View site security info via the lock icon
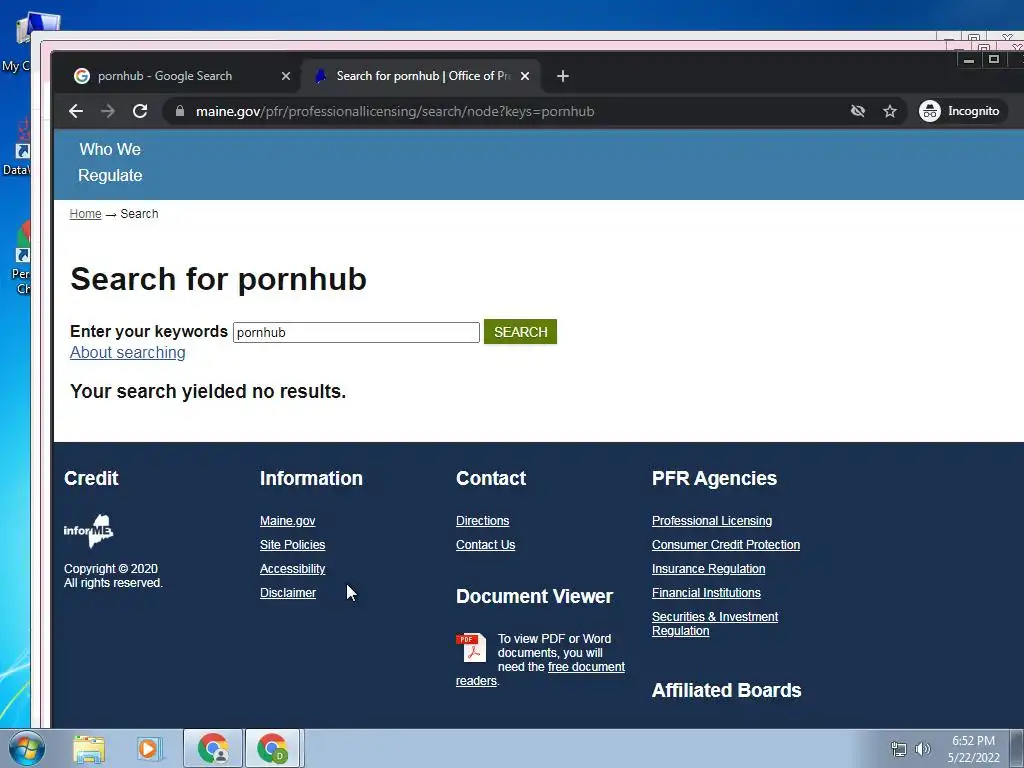1024x768 pixels. (180, 111)
